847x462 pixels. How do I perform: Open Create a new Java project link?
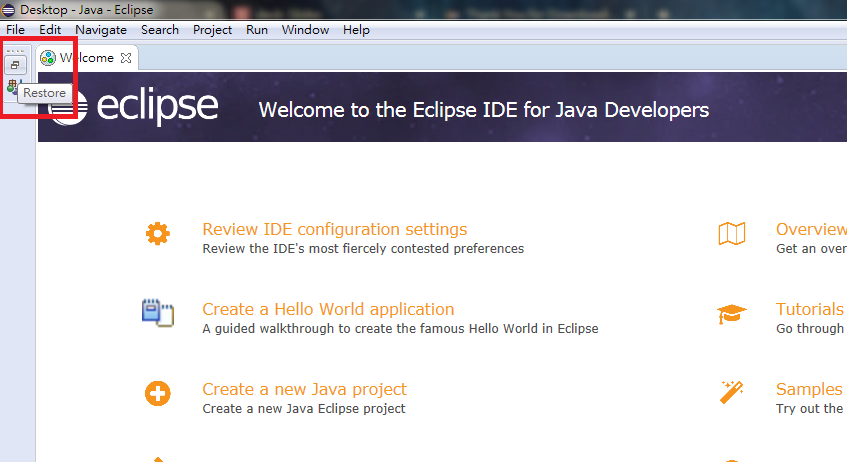(304, 389)
